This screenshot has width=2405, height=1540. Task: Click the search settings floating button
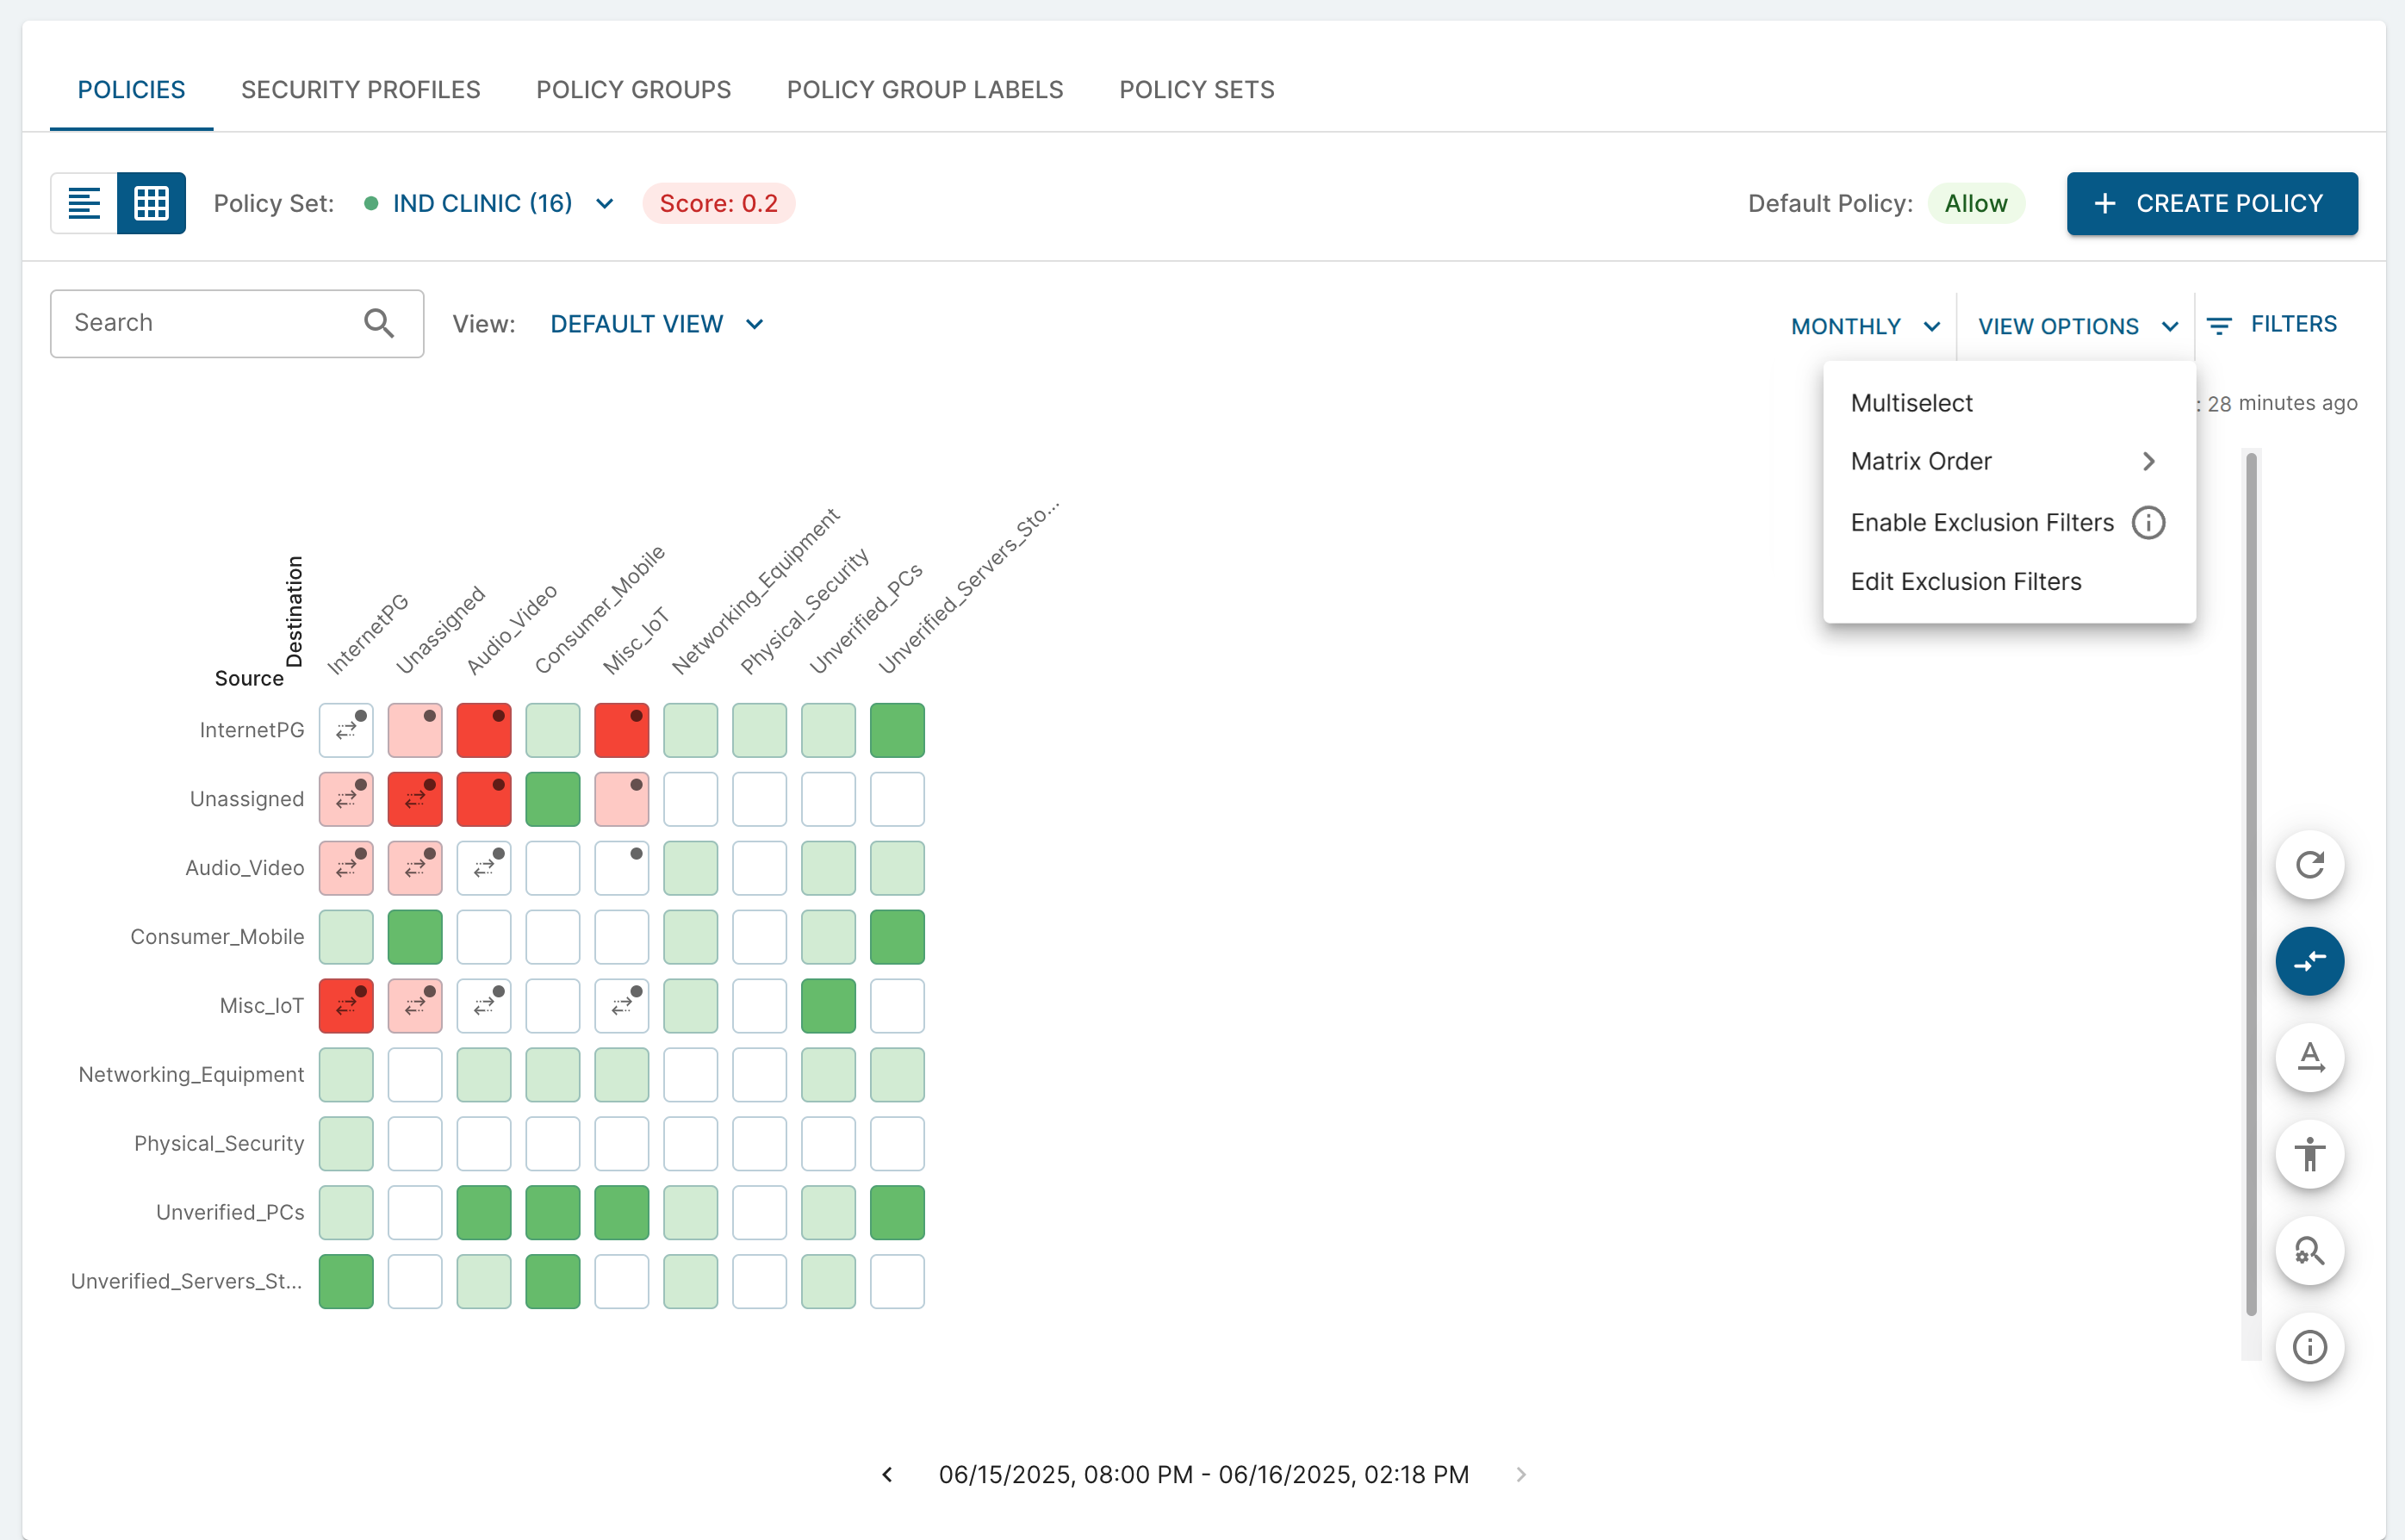pyautogui.click(x=2309, y=1251)
